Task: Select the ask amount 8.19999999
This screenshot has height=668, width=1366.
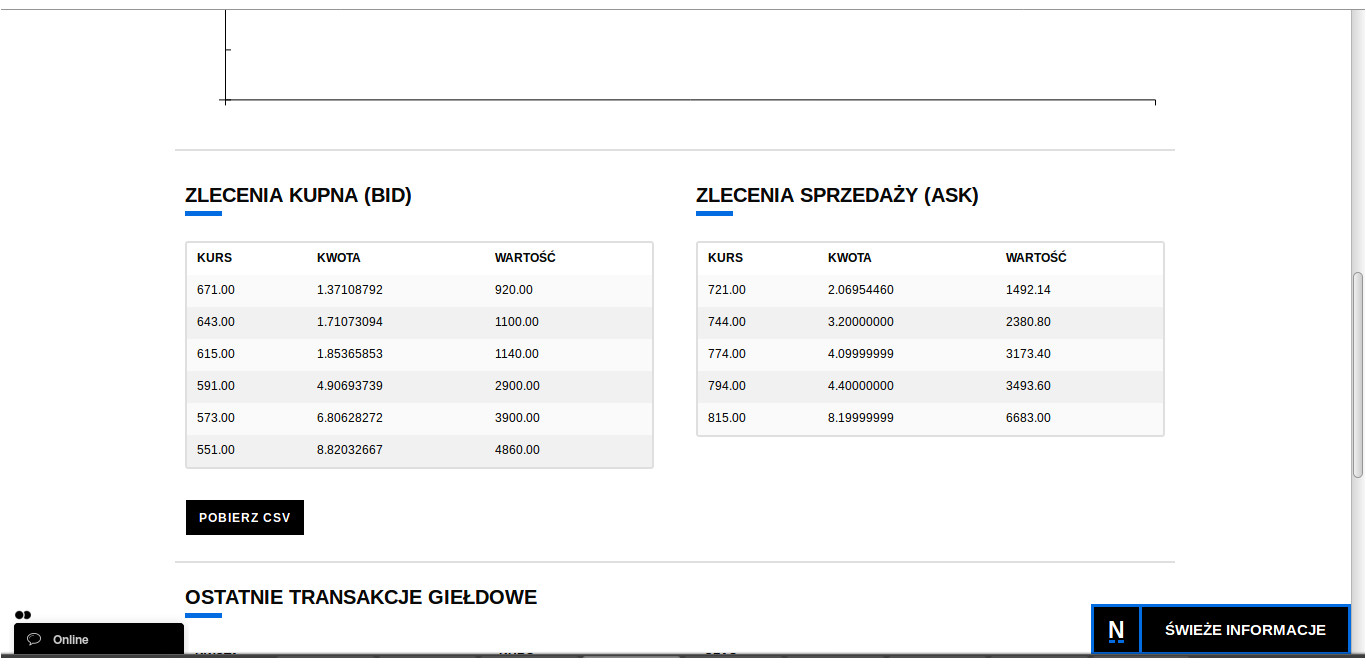Action: point(861,418)
